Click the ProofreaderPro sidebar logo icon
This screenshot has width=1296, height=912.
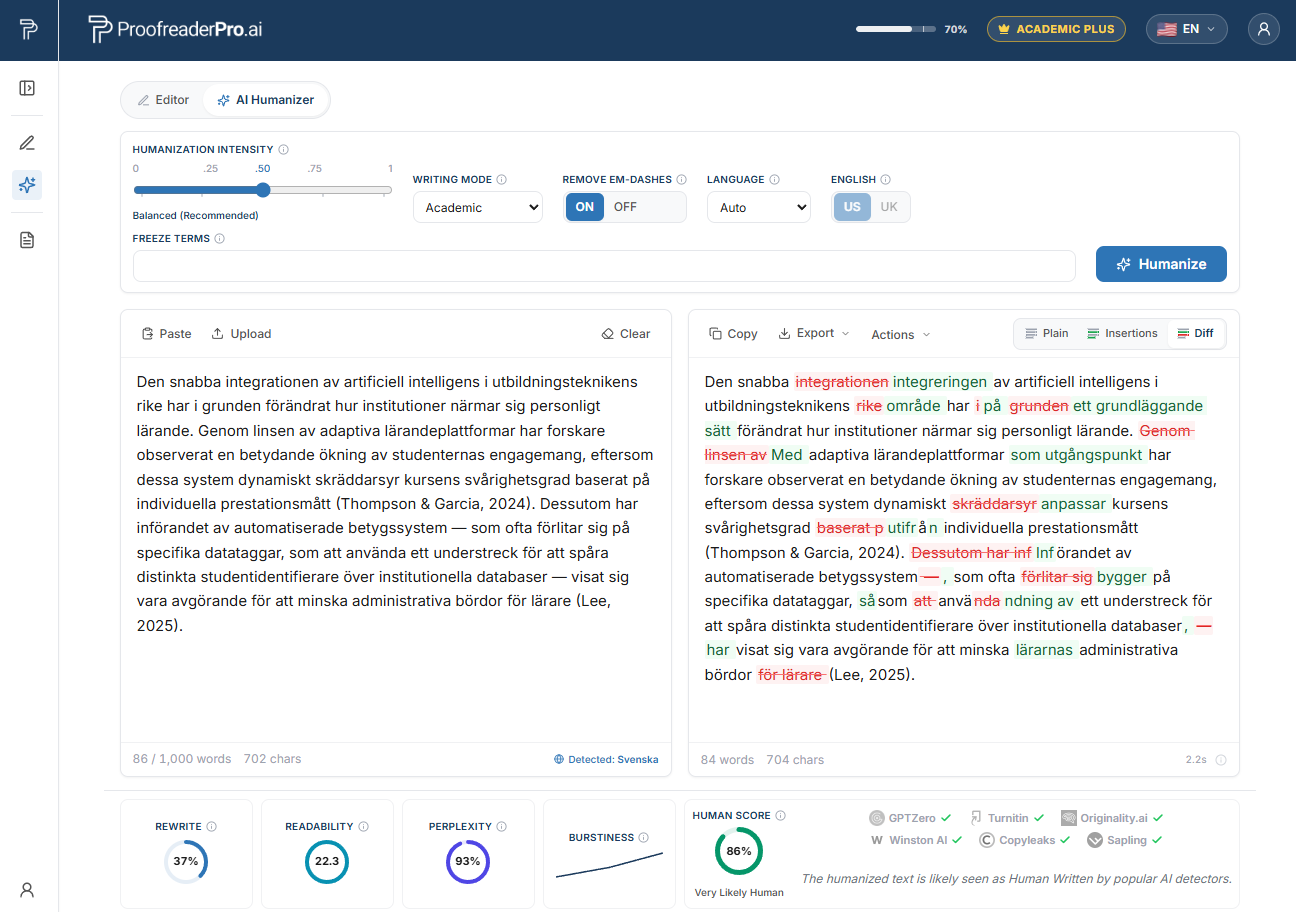pos(29,29)
